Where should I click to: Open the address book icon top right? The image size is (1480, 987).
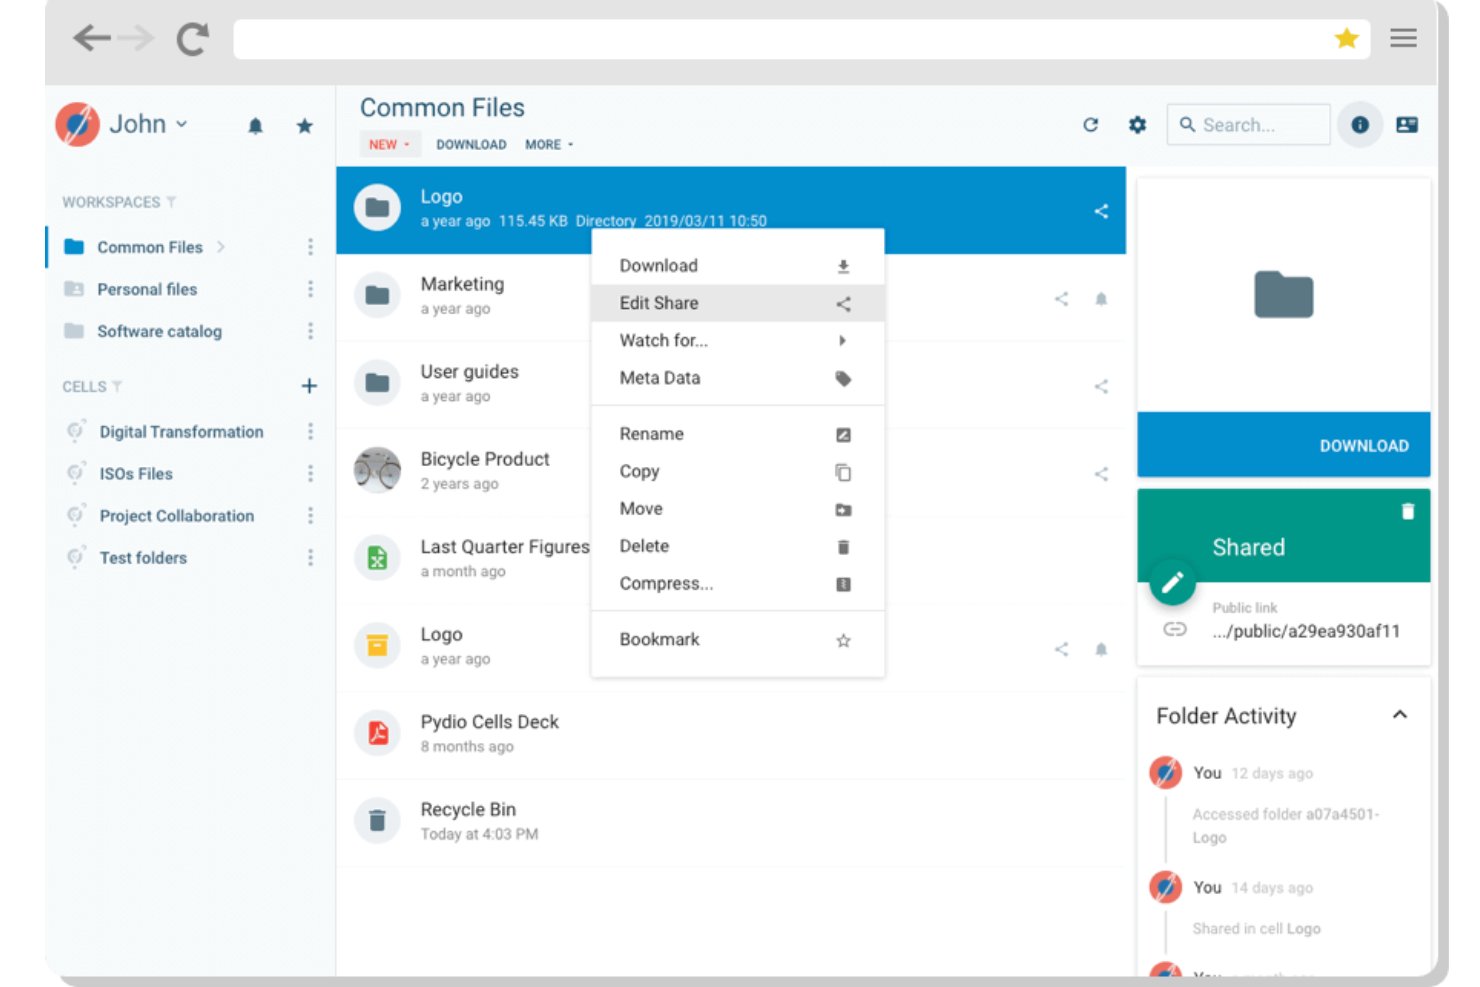click(x=1408, y=124)
